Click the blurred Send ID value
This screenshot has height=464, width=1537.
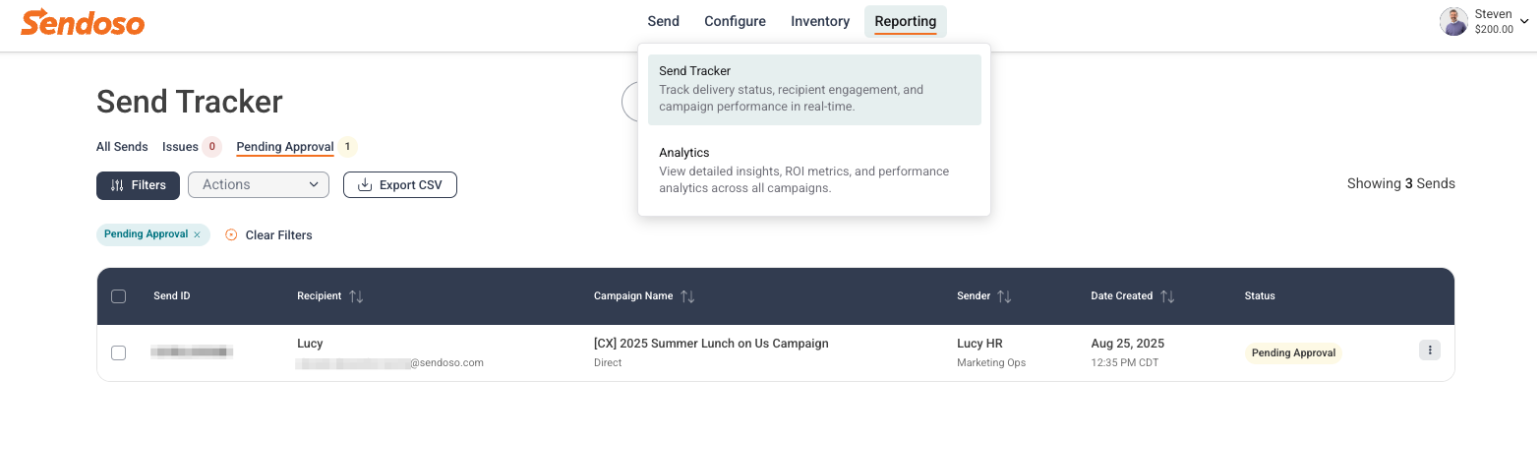coord(192,352)
